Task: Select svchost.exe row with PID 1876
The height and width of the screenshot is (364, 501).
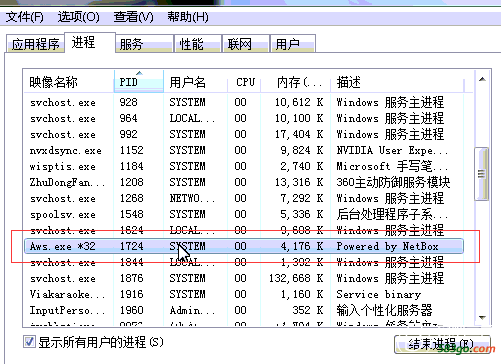Action: tap(244, 278)
